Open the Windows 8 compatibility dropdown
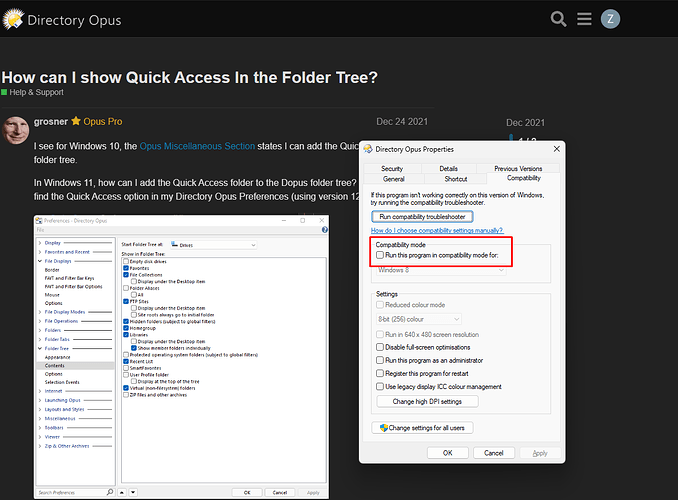This screenshot has width=678, height=500. (440, 270)
